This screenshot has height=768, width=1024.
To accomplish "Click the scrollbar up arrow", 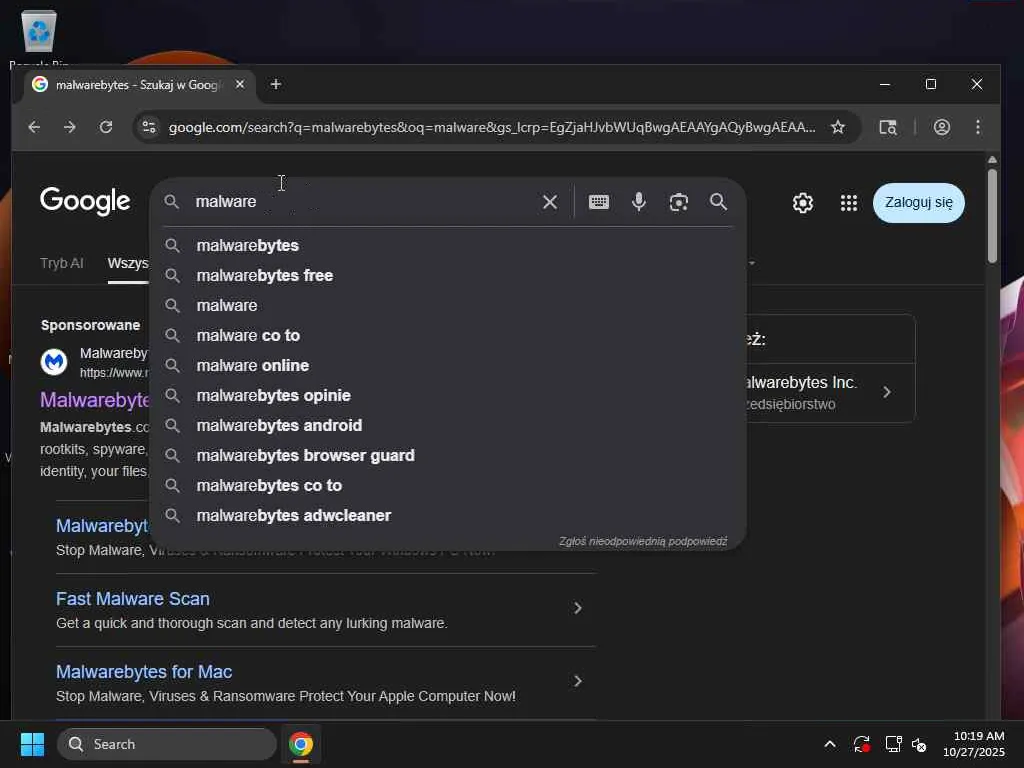I will click(x=992, y=160).
